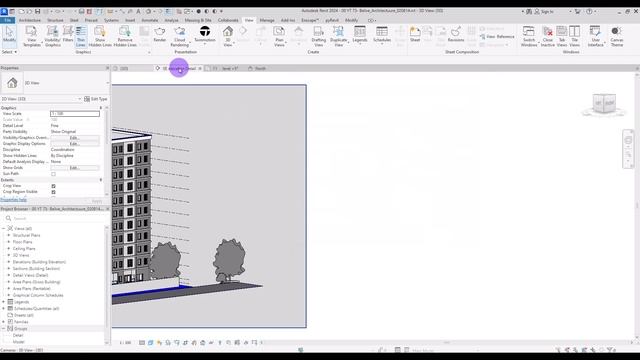Screen dimensions: 640x360
Task: Collapse Views (all) tree node
Action: pos(4,229)
